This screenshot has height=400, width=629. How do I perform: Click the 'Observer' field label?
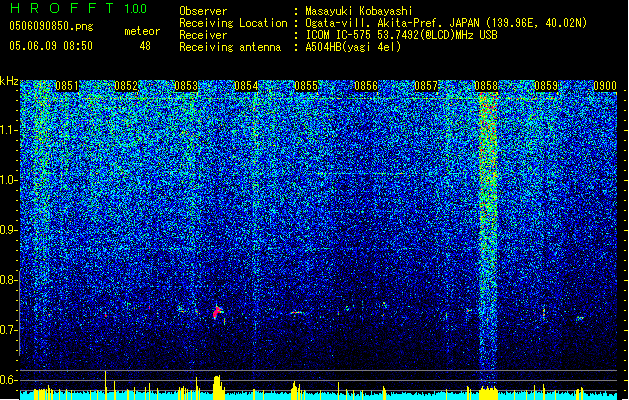pyautogui.click(x=203, y=11)
